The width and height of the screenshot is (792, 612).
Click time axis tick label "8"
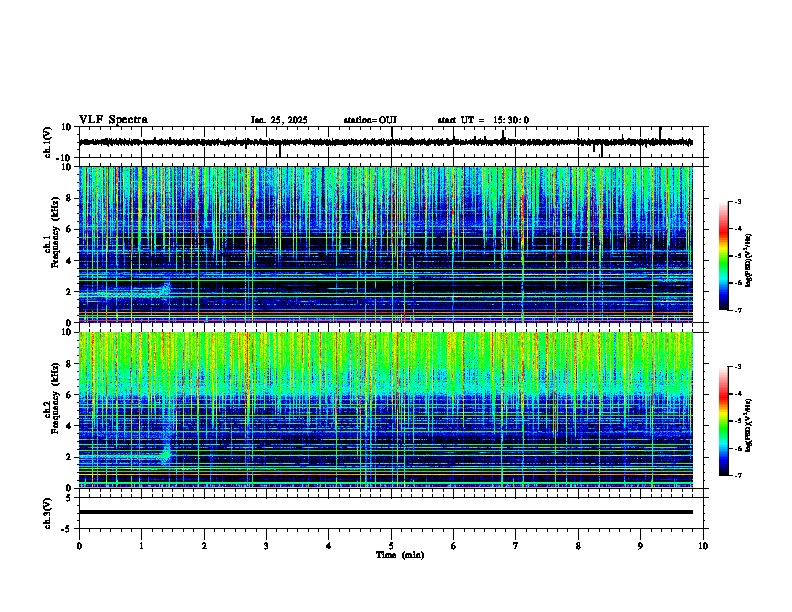click(x=578, y=546)
